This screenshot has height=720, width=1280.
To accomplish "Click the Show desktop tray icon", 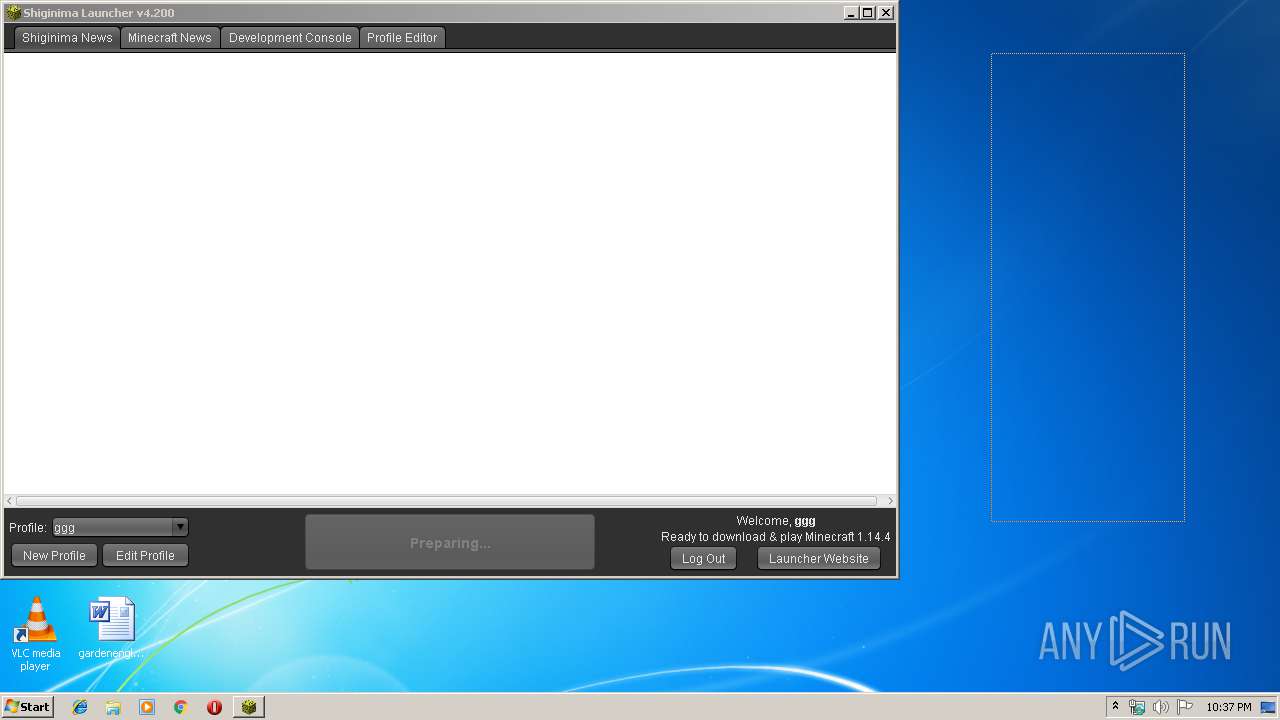I will [1268, 707].
